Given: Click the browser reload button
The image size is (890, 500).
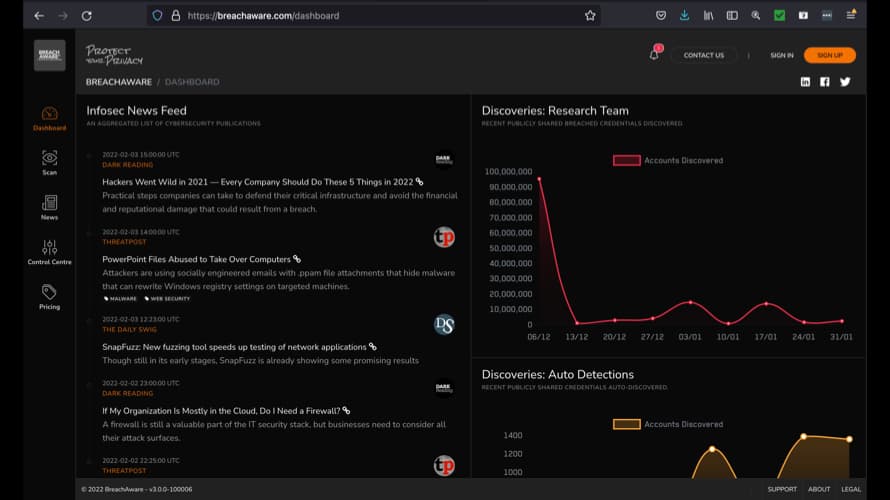Looking at the screenshot, I should pyautogui.click(x=87, y=16).
